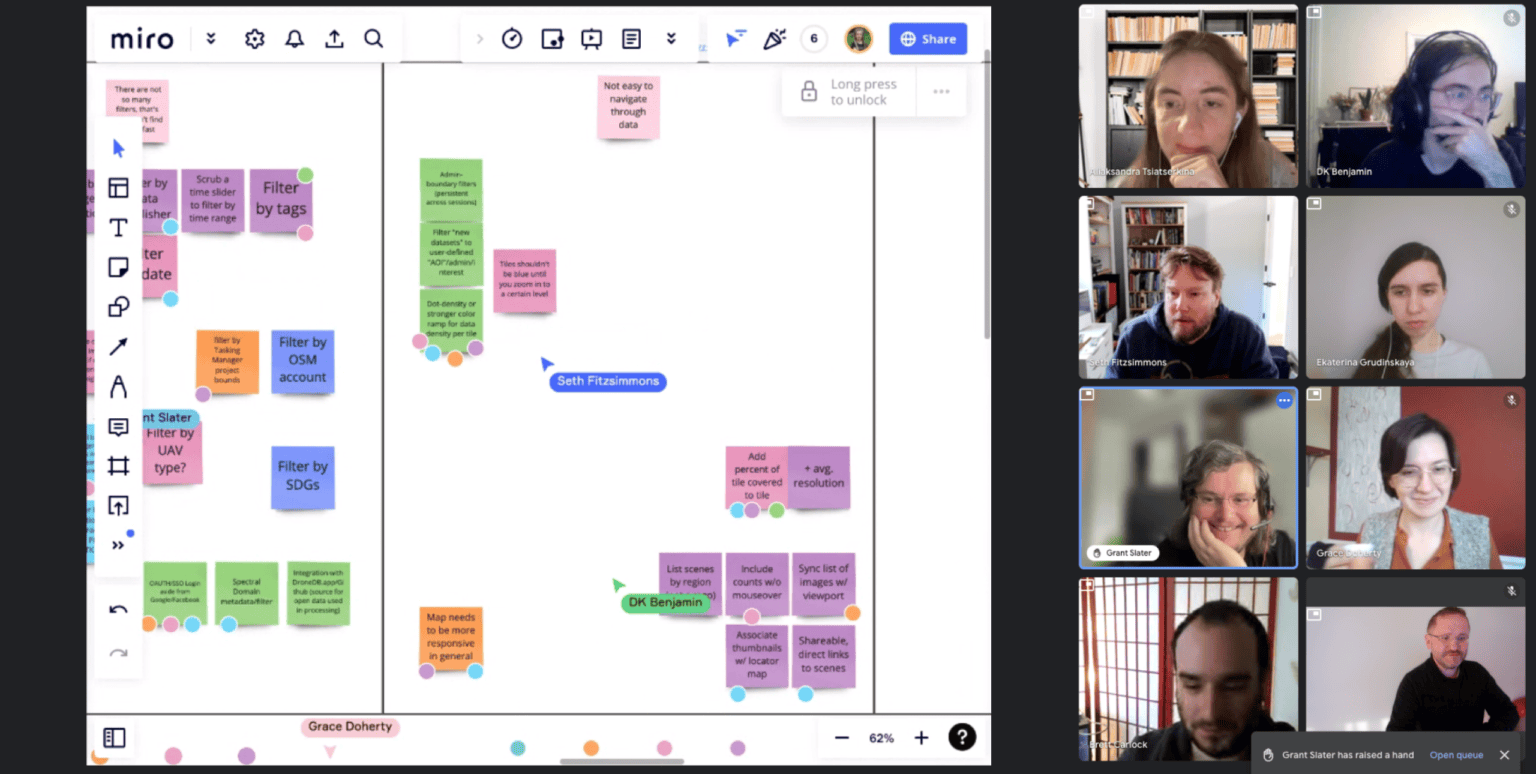Open the Comment tool
Screen dimensions: 1536x774
click(118, 427)
